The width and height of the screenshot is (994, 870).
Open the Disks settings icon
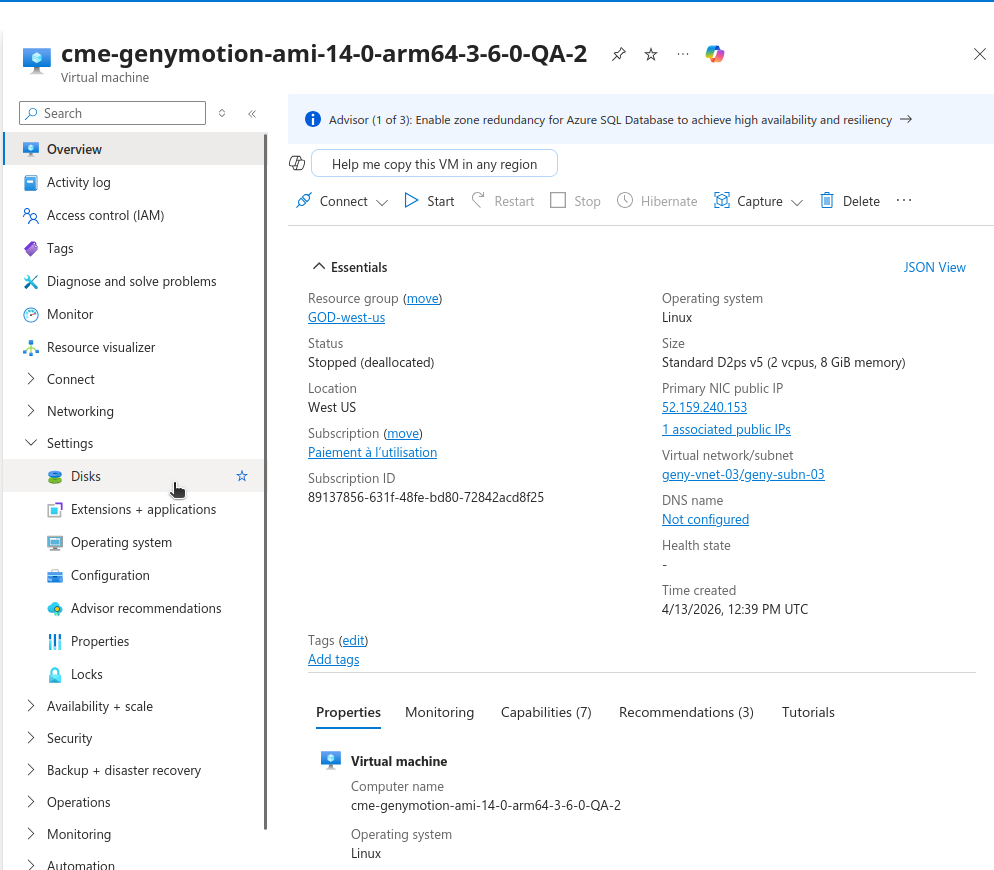pos(55,476)
